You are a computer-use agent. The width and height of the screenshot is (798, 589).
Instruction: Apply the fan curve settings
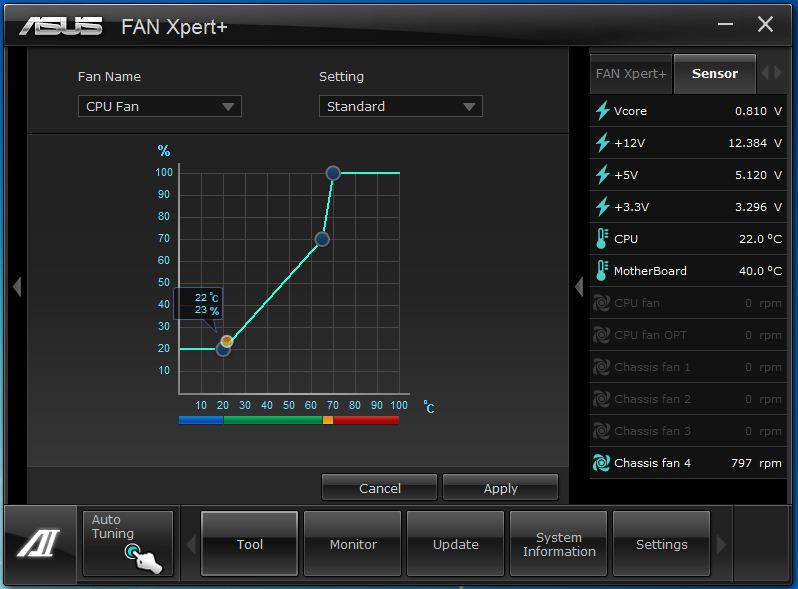[501, 488]
